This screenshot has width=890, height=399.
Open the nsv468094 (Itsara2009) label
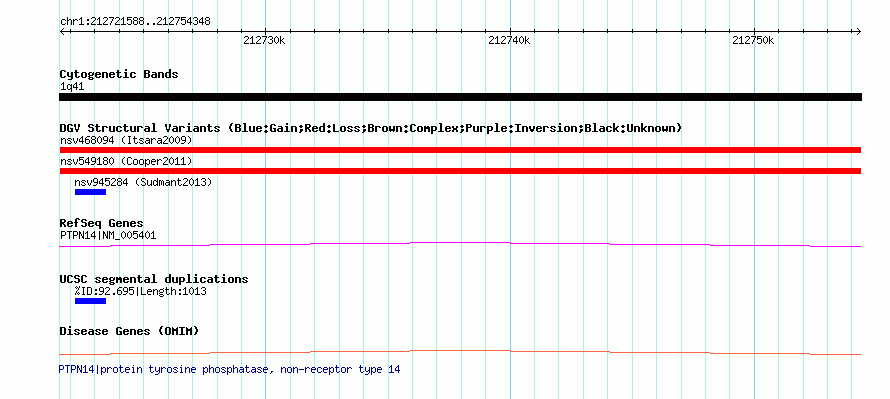click(126, 140)
